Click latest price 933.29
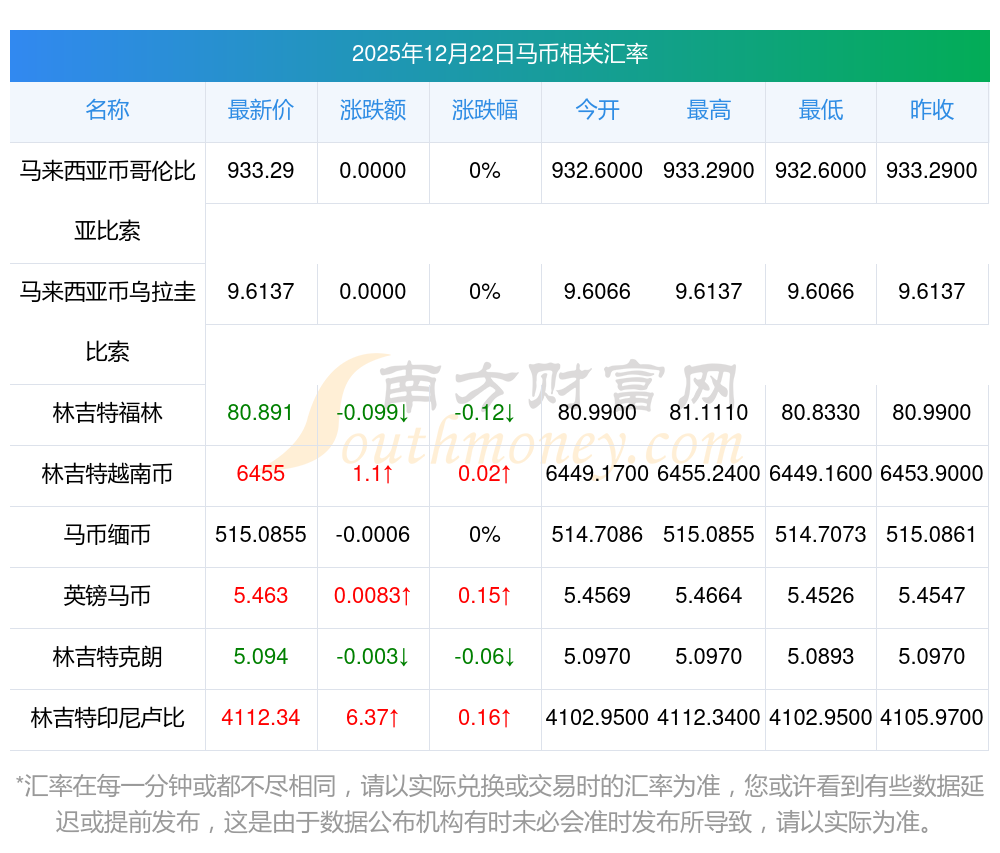This screenshot has height=853, width=1000. (x=260, y=171)
